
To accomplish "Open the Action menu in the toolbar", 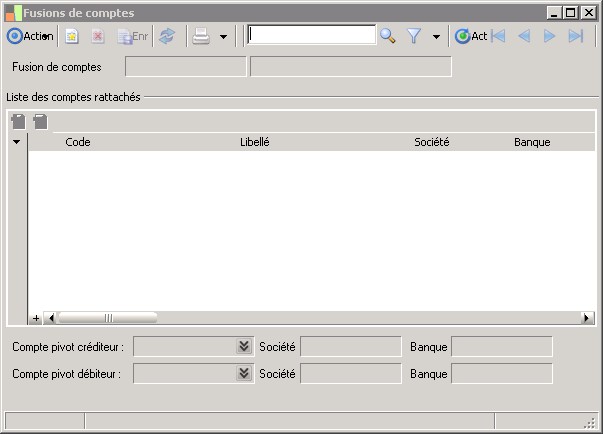I will coord(30,36).
